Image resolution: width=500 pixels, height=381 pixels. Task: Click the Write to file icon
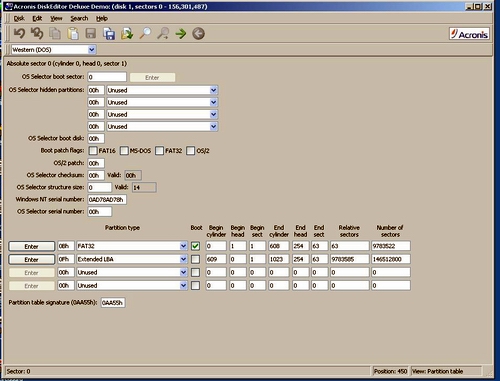coord(109,33)
